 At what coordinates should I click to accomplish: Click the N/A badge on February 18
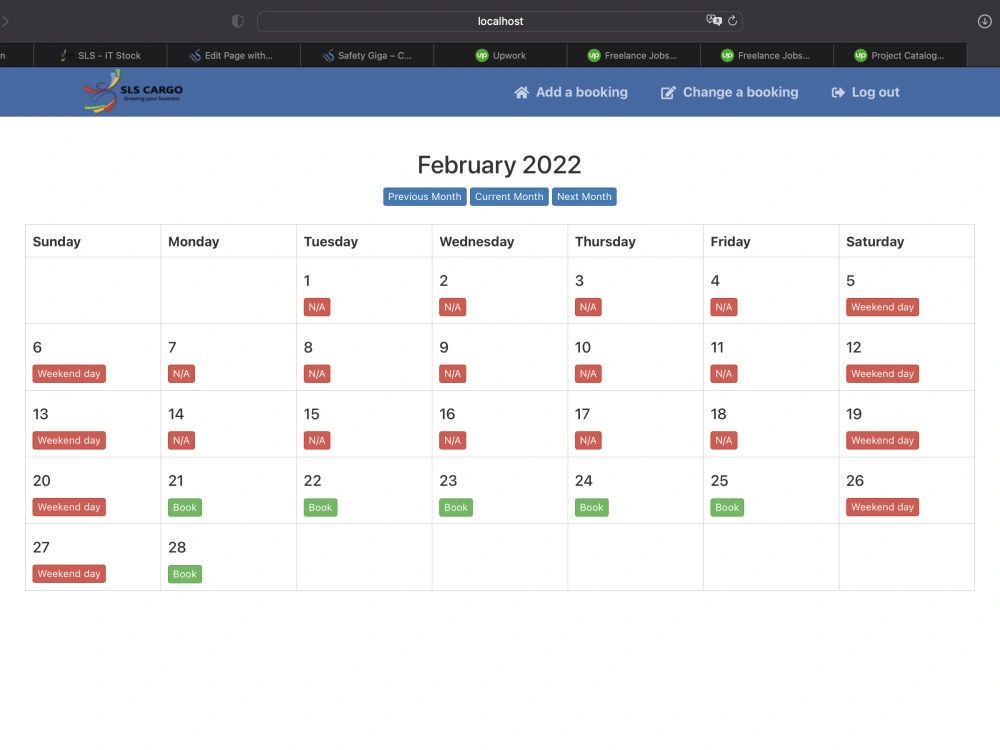724,441
